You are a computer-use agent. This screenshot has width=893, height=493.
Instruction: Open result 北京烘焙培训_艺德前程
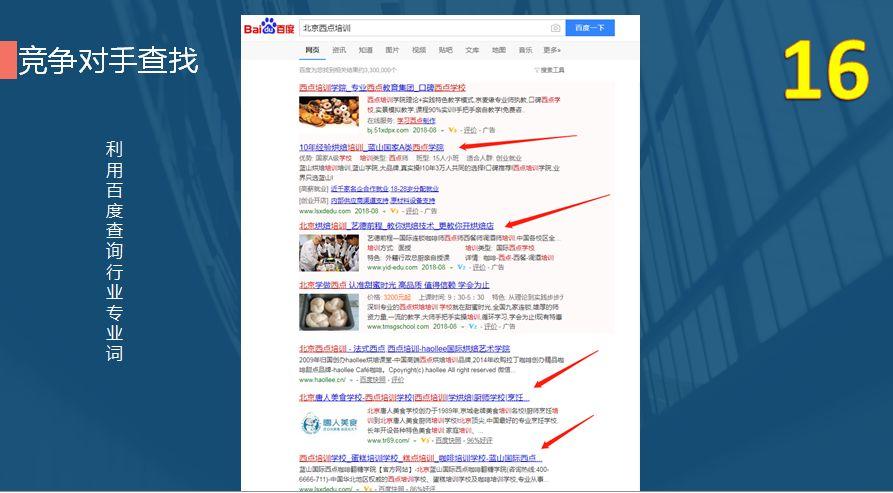click(396, 225)
